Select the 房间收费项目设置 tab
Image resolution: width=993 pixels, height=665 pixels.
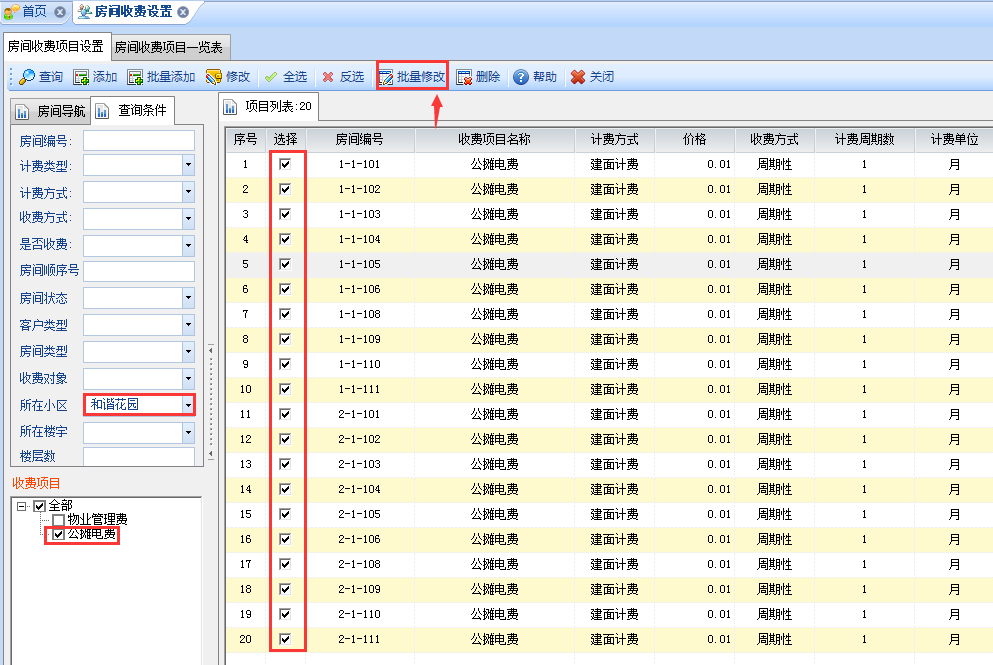(x=56, y=46)
